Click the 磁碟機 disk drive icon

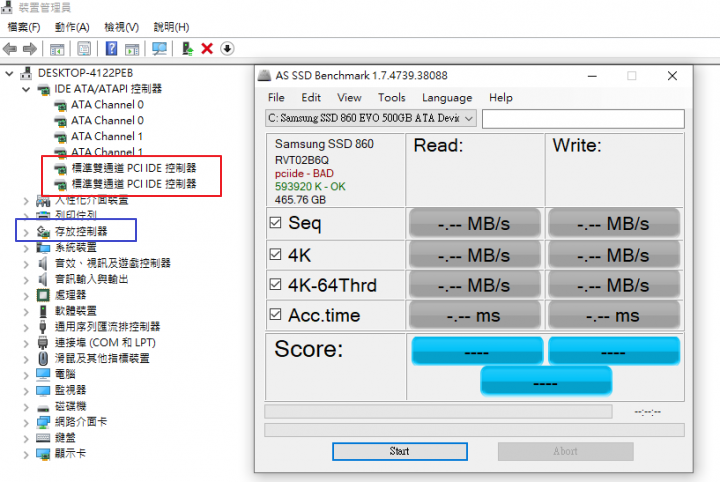[43, 407]
